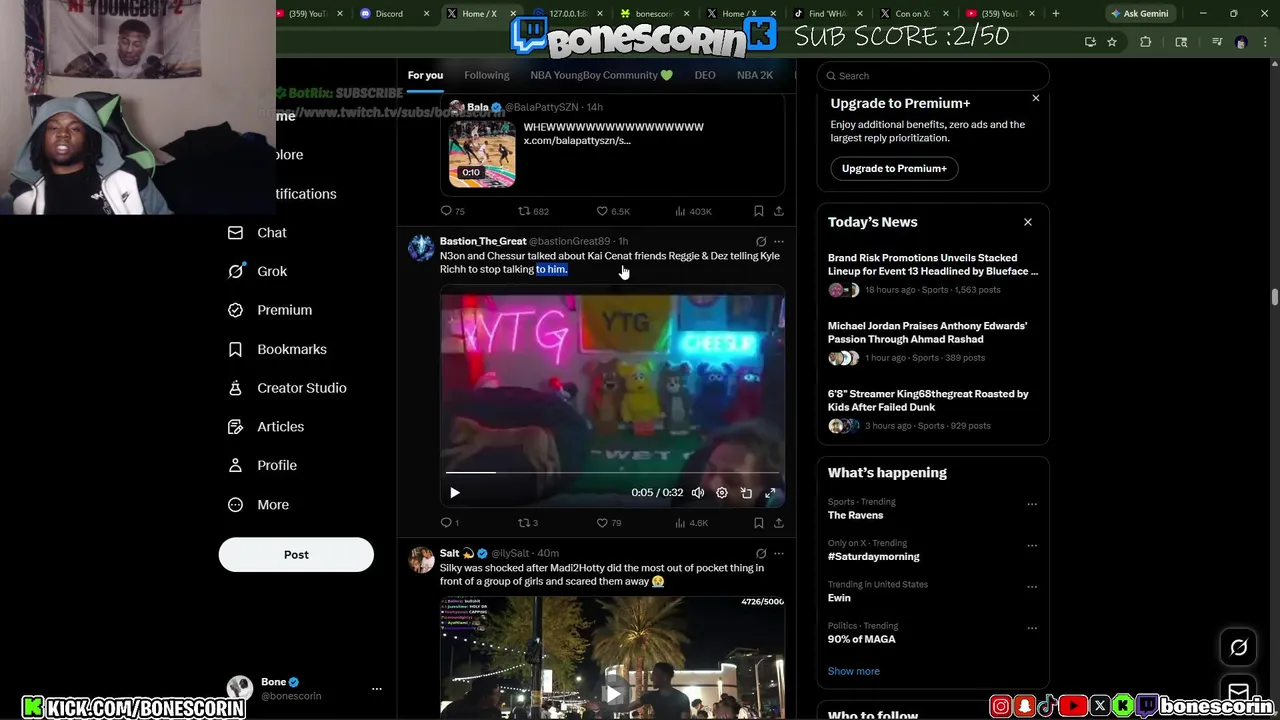View analytics of Bastion_The_Great post
Viewport: 1280px width, 720px height.
(x=692, y=523)
